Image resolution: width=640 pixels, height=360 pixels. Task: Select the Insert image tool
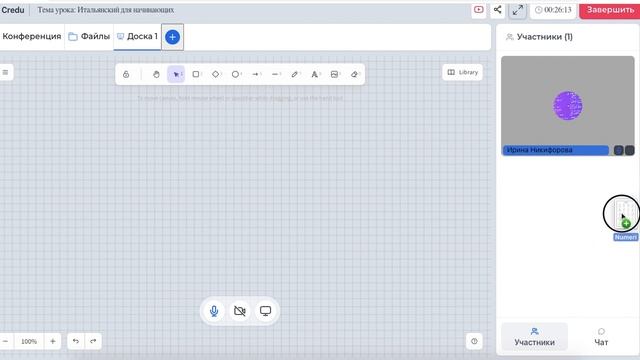(x=335, y=74)
